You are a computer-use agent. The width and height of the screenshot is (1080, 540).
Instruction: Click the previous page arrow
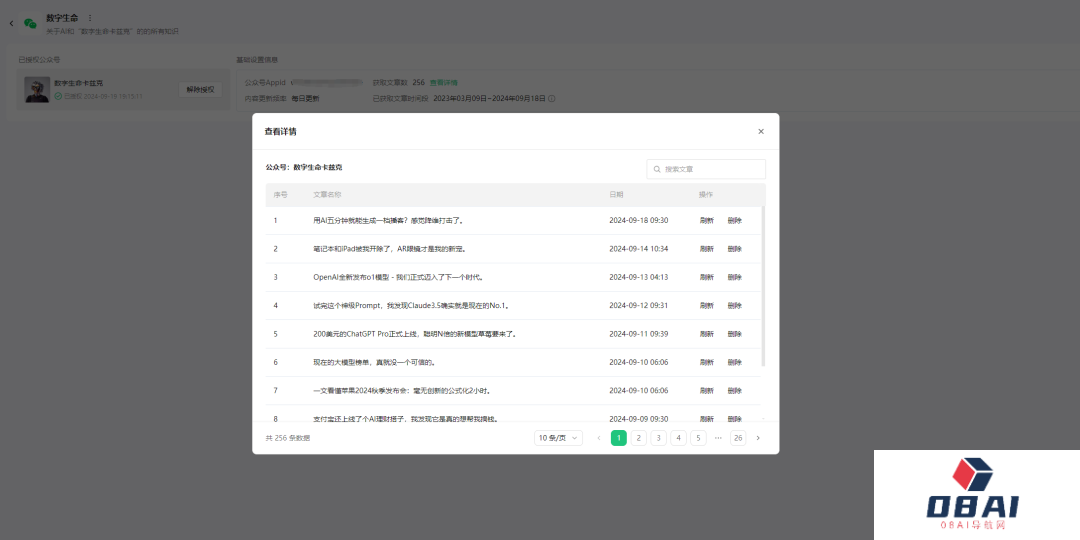point(599,438)
